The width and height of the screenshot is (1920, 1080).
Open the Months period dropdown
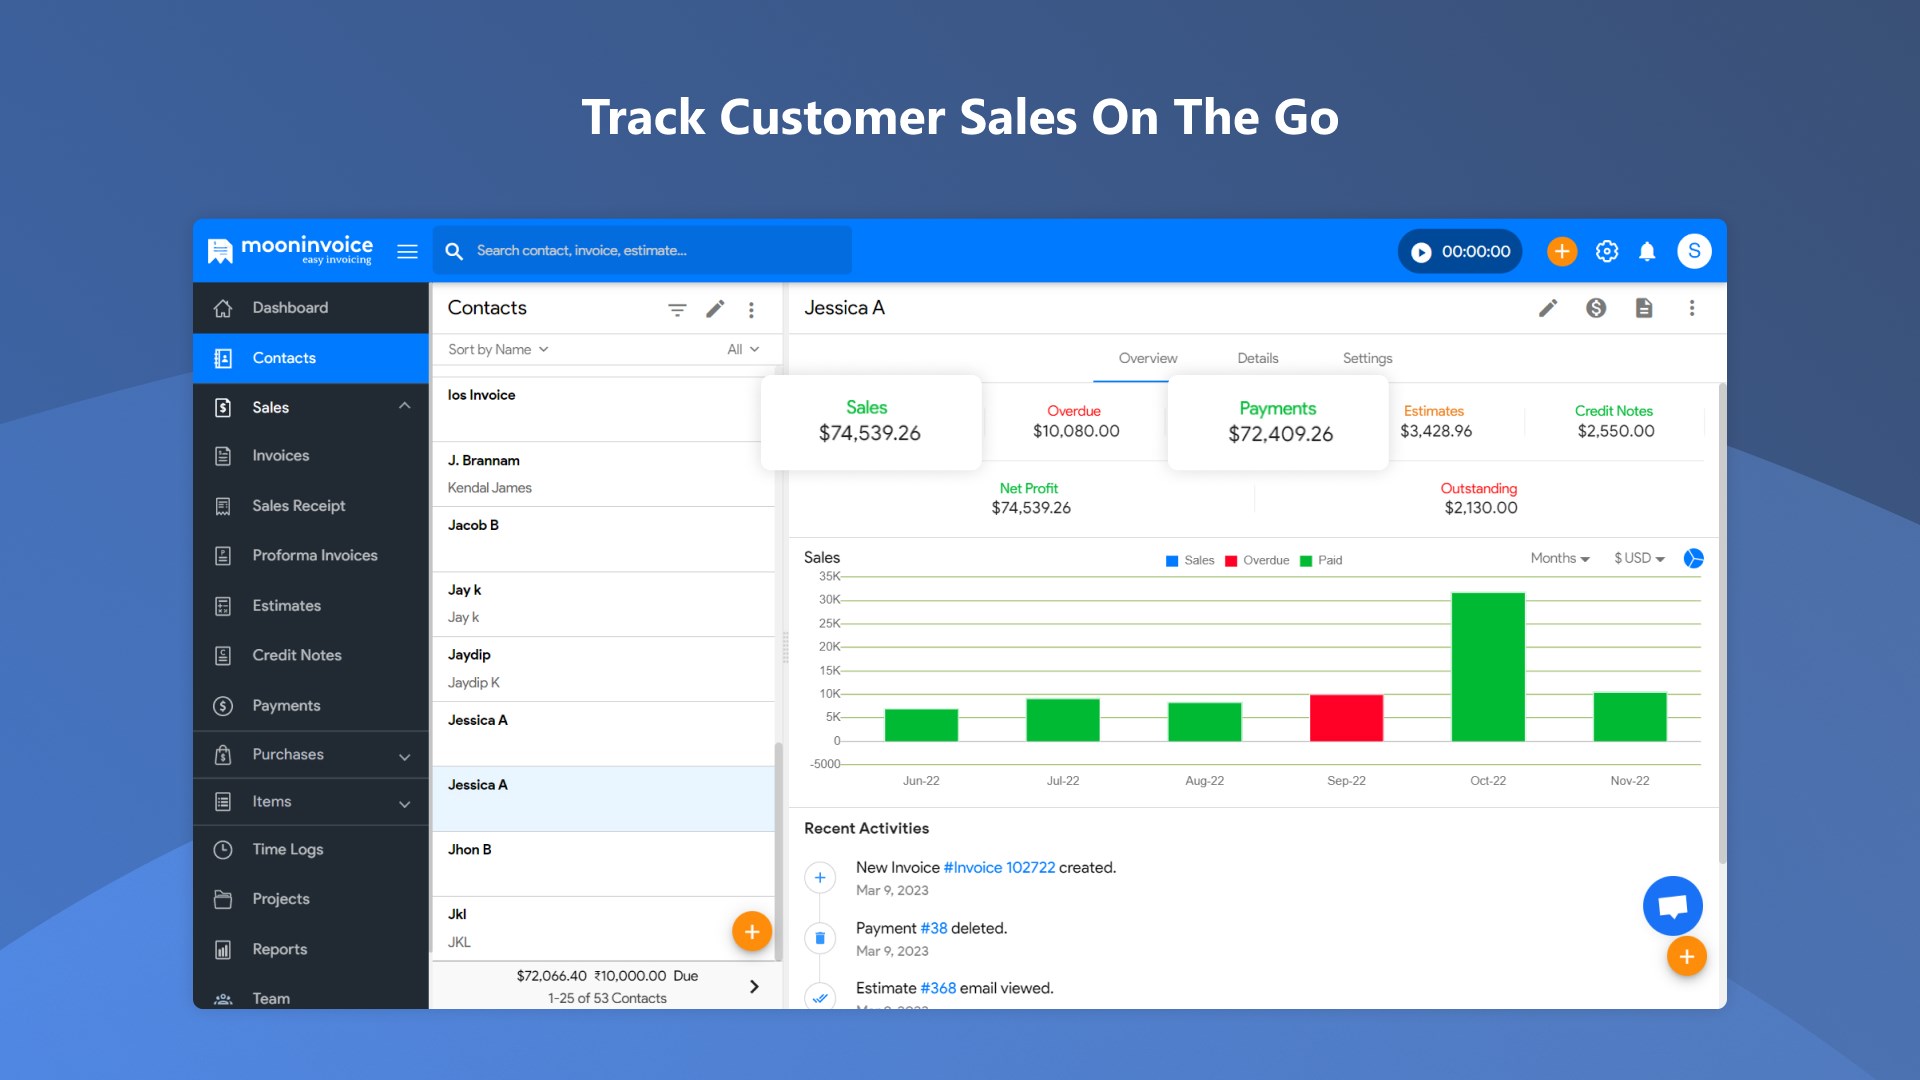(x=1559, y=559)
